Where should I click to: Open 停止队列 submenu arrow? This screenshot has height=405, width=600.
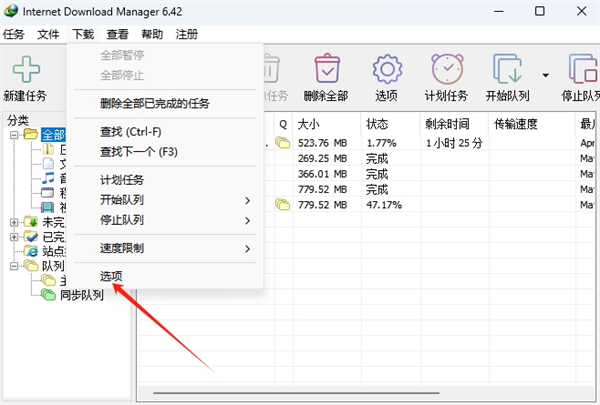pos(248,220)
